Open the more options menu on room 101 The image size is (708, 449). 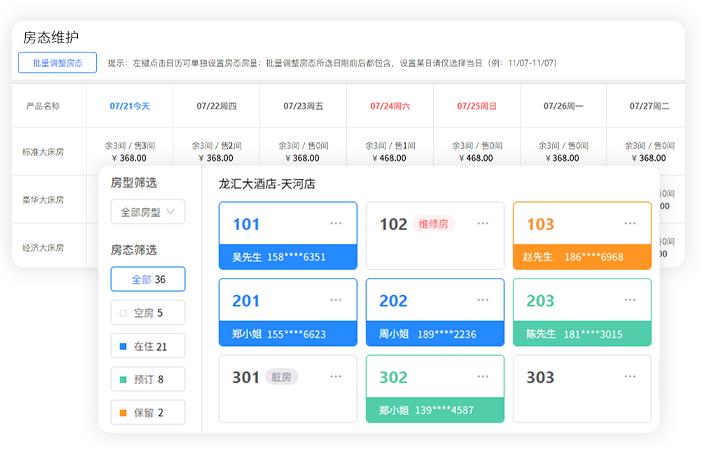tap(336, 224)
